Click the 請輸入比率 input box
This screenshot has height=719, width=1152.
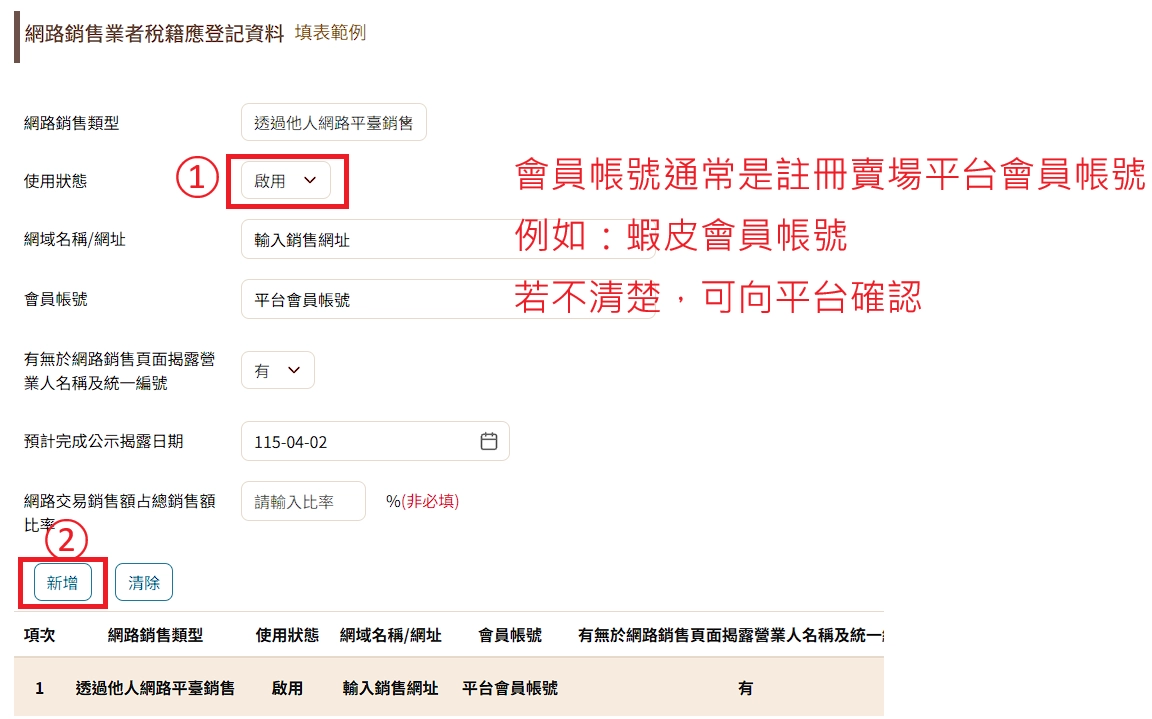(x=303, y=501)
